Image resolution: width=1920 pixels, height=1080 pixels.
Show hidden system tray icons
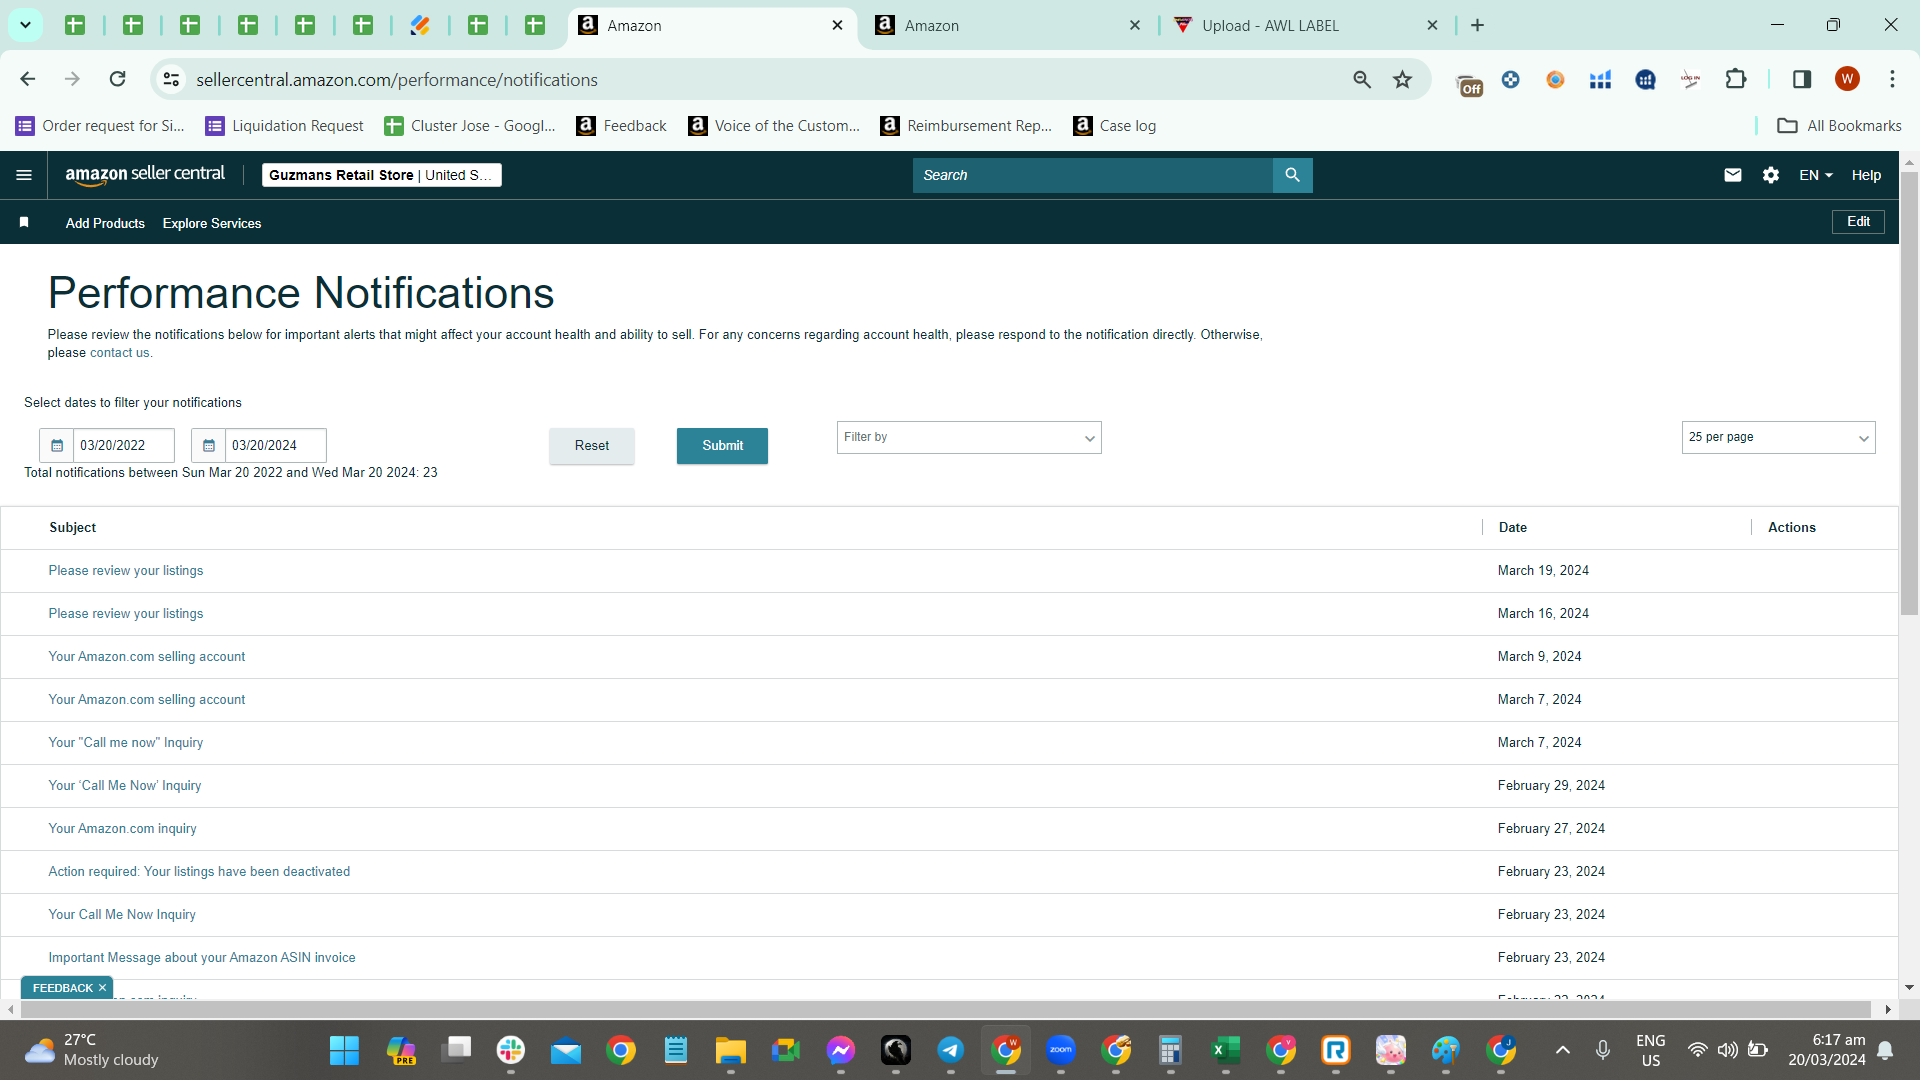(x=1562, y=1050)
